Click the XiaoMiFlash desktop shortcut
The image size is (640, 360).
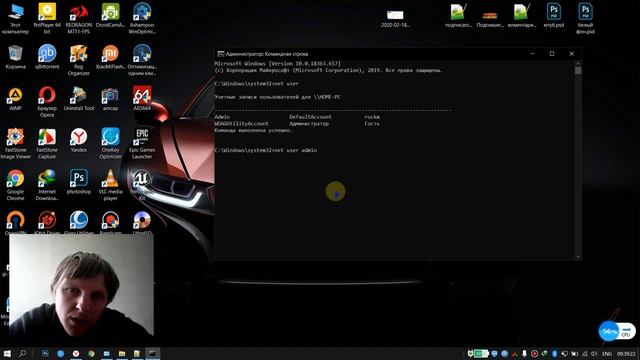tap(110, 57)
